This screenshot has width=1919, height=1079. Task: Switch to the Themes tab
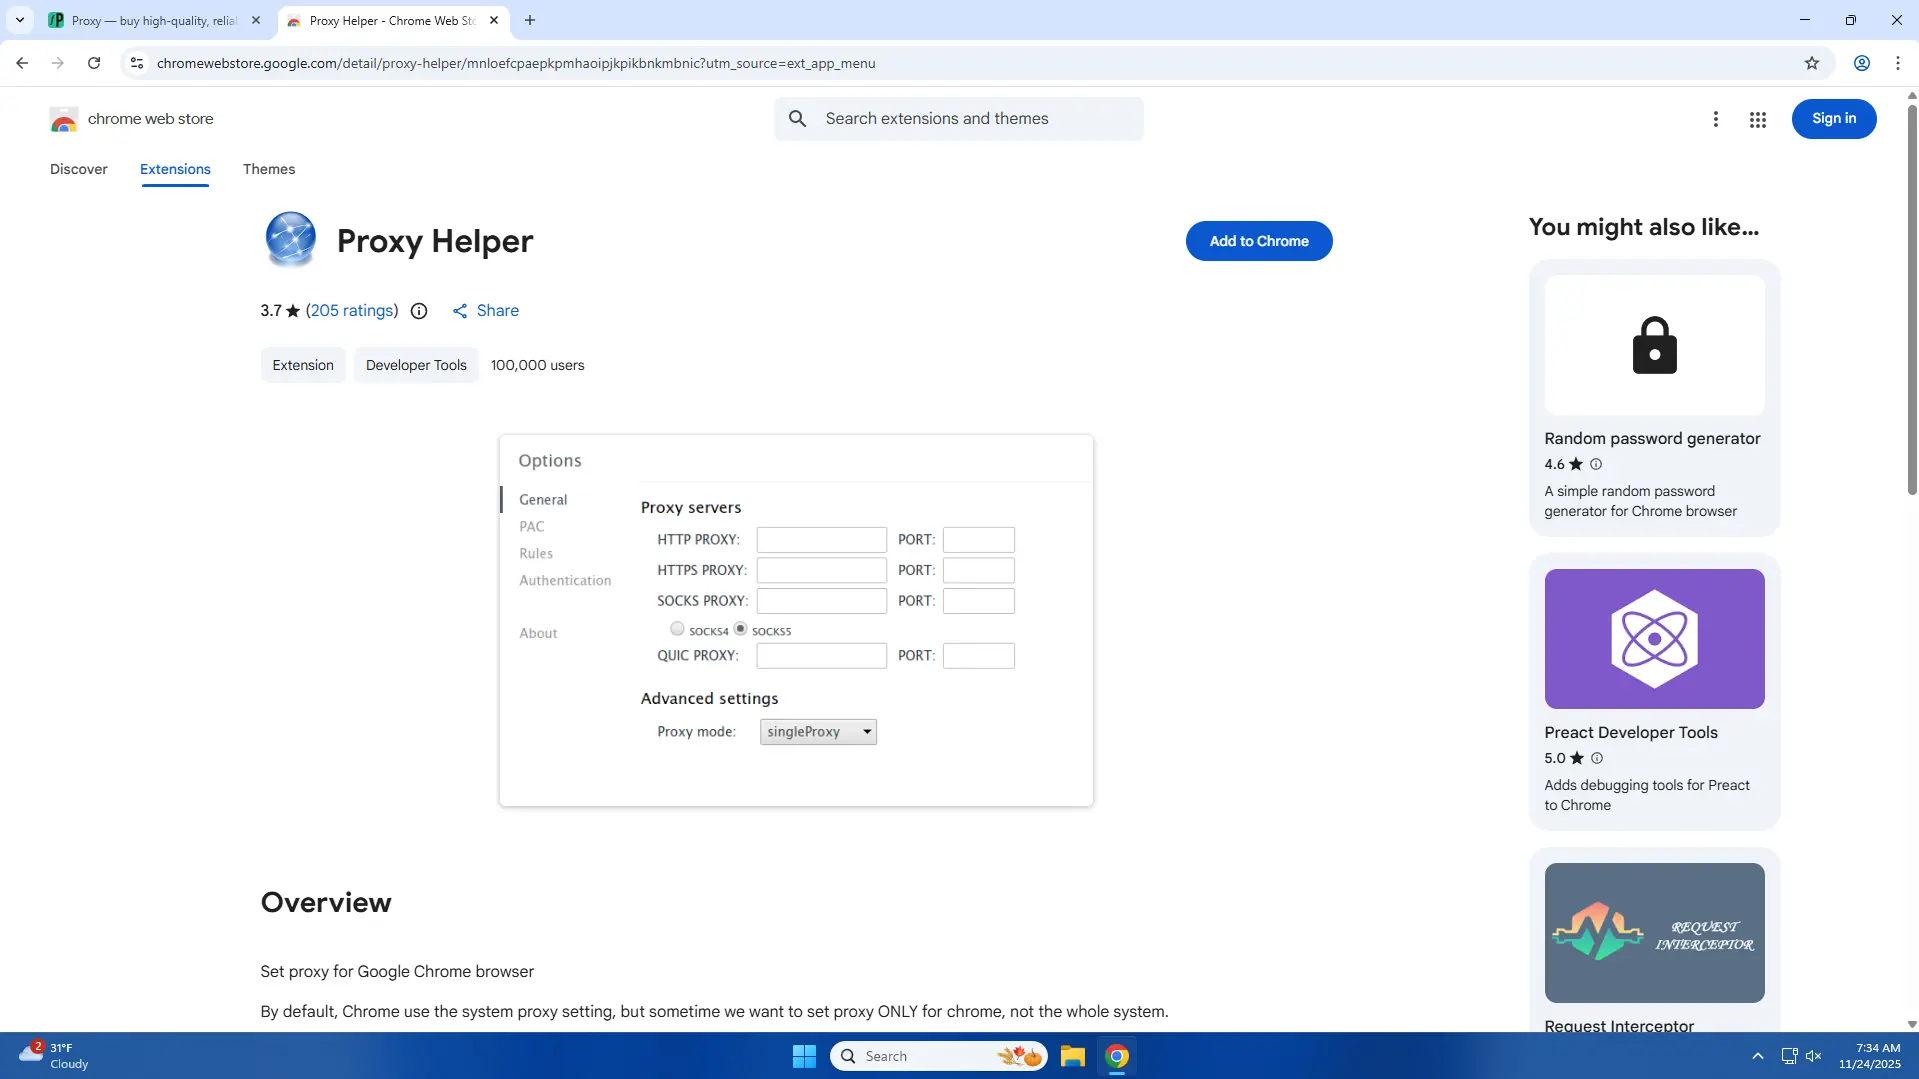pos(269,169)
